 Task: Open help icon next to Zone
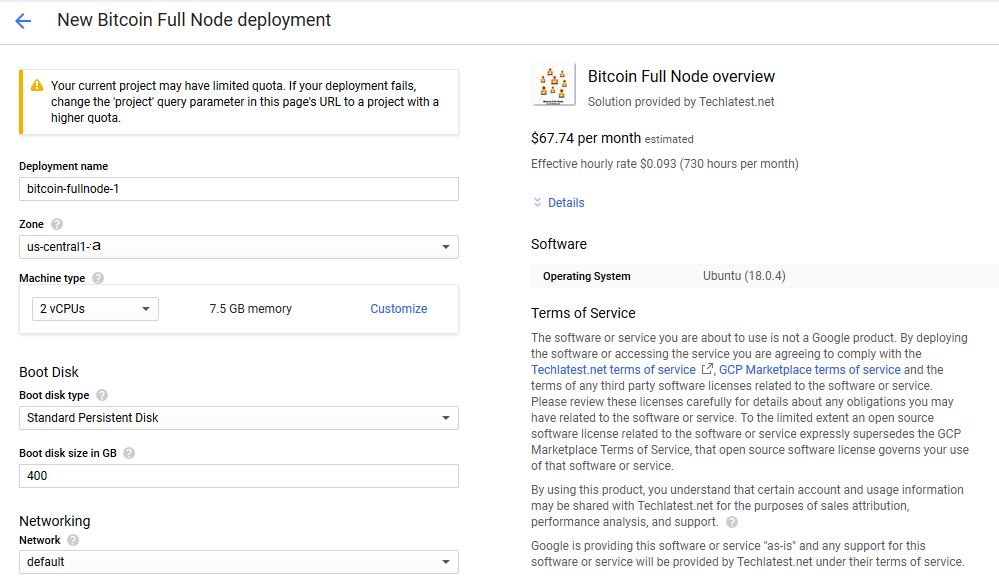[57, 224]
